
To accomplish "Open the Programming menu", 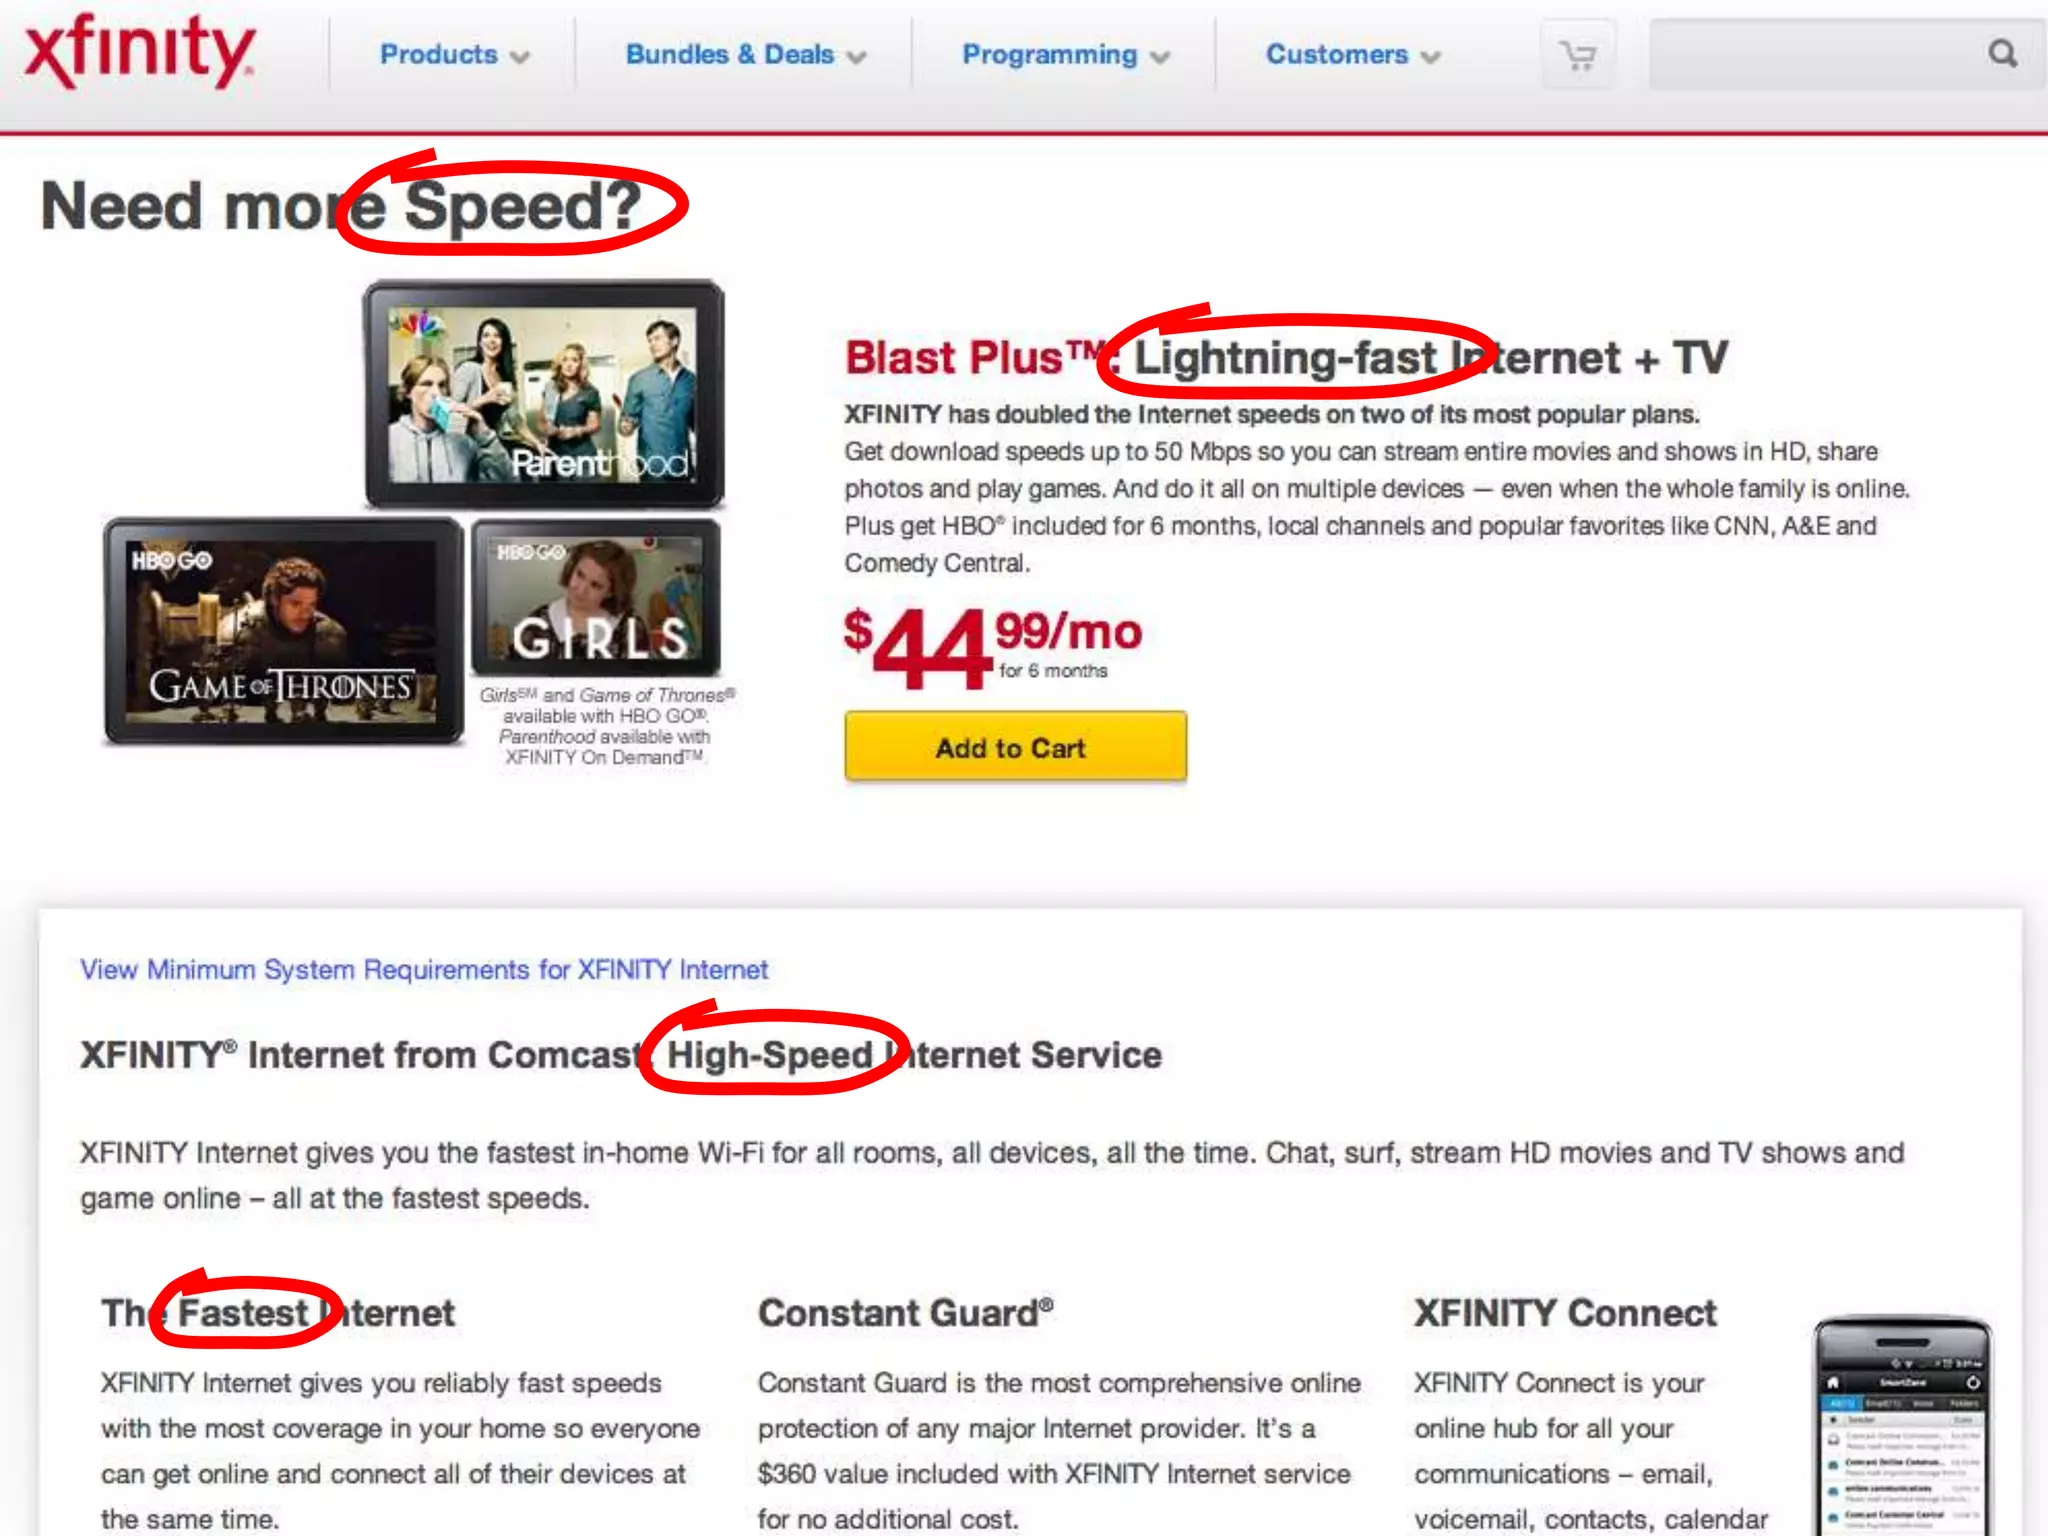I will pos(1050,54).
